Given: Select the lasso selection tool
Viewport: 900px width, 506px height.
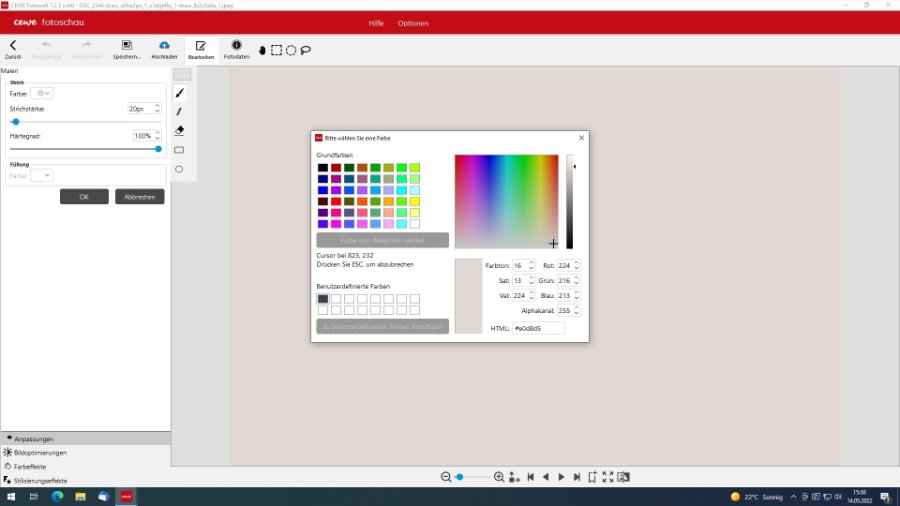Looking at the screenshot, I should point(306,50).
